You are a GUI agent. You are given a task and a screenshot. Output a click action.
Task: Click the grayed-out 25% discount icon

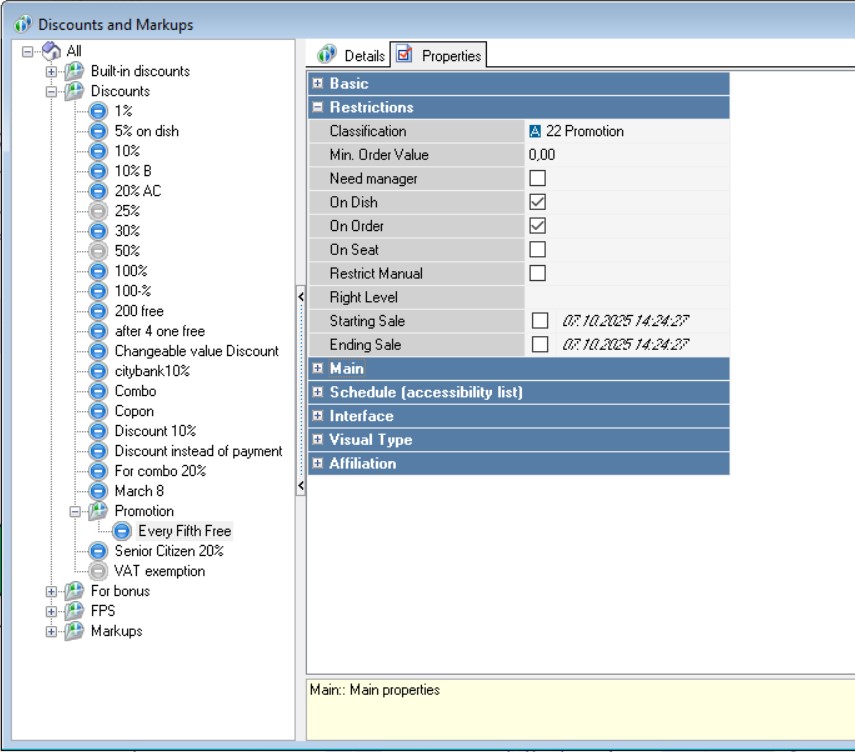pos(98,211)
